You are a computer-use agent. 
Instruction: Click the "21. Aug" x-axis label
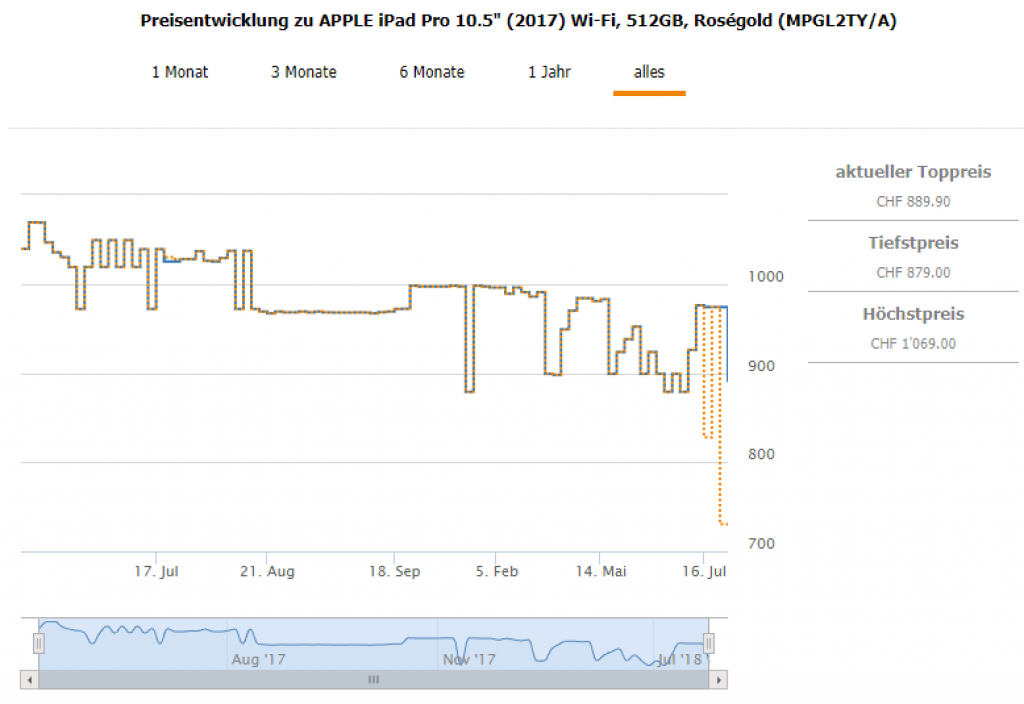point(267,571)
